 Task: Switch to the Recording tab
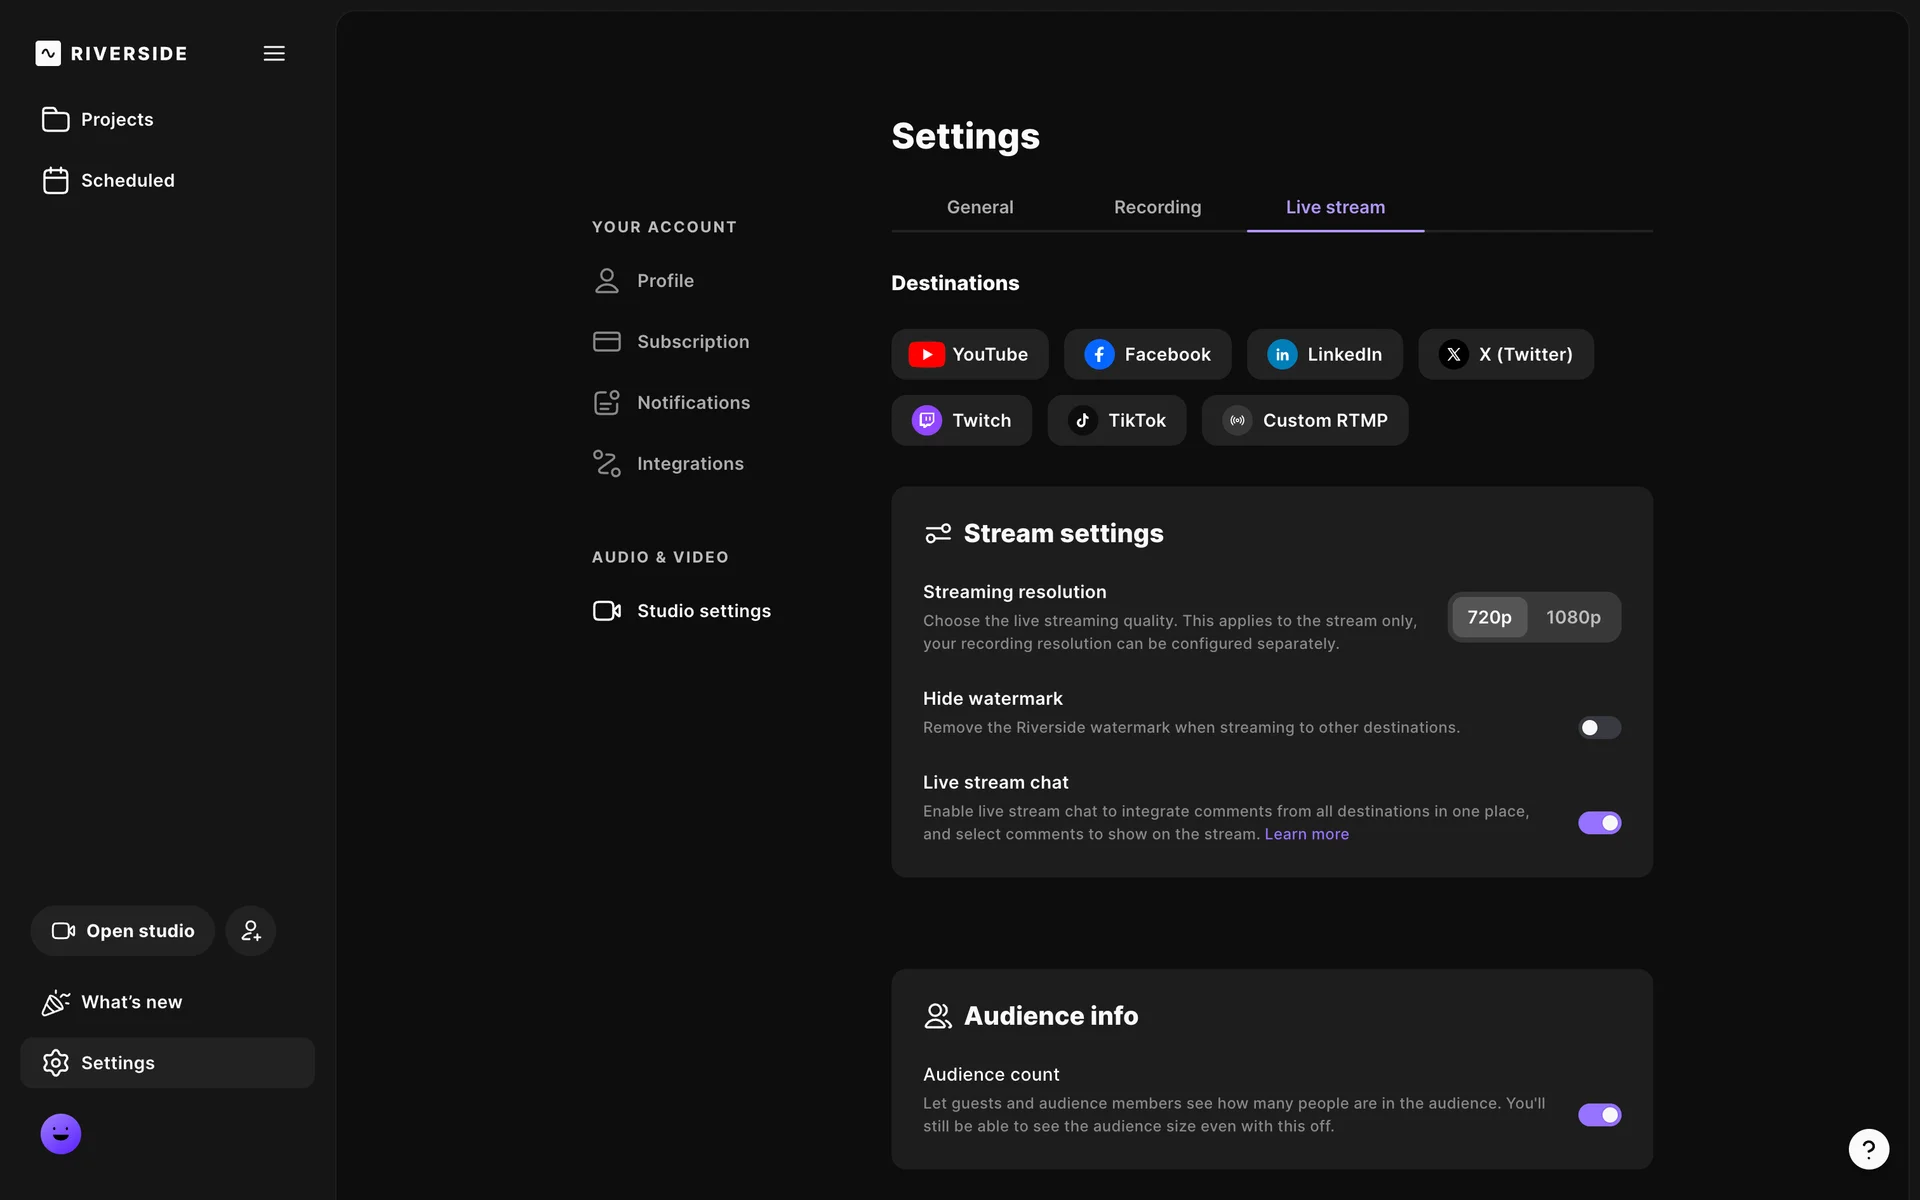(x=1157, y=207)
